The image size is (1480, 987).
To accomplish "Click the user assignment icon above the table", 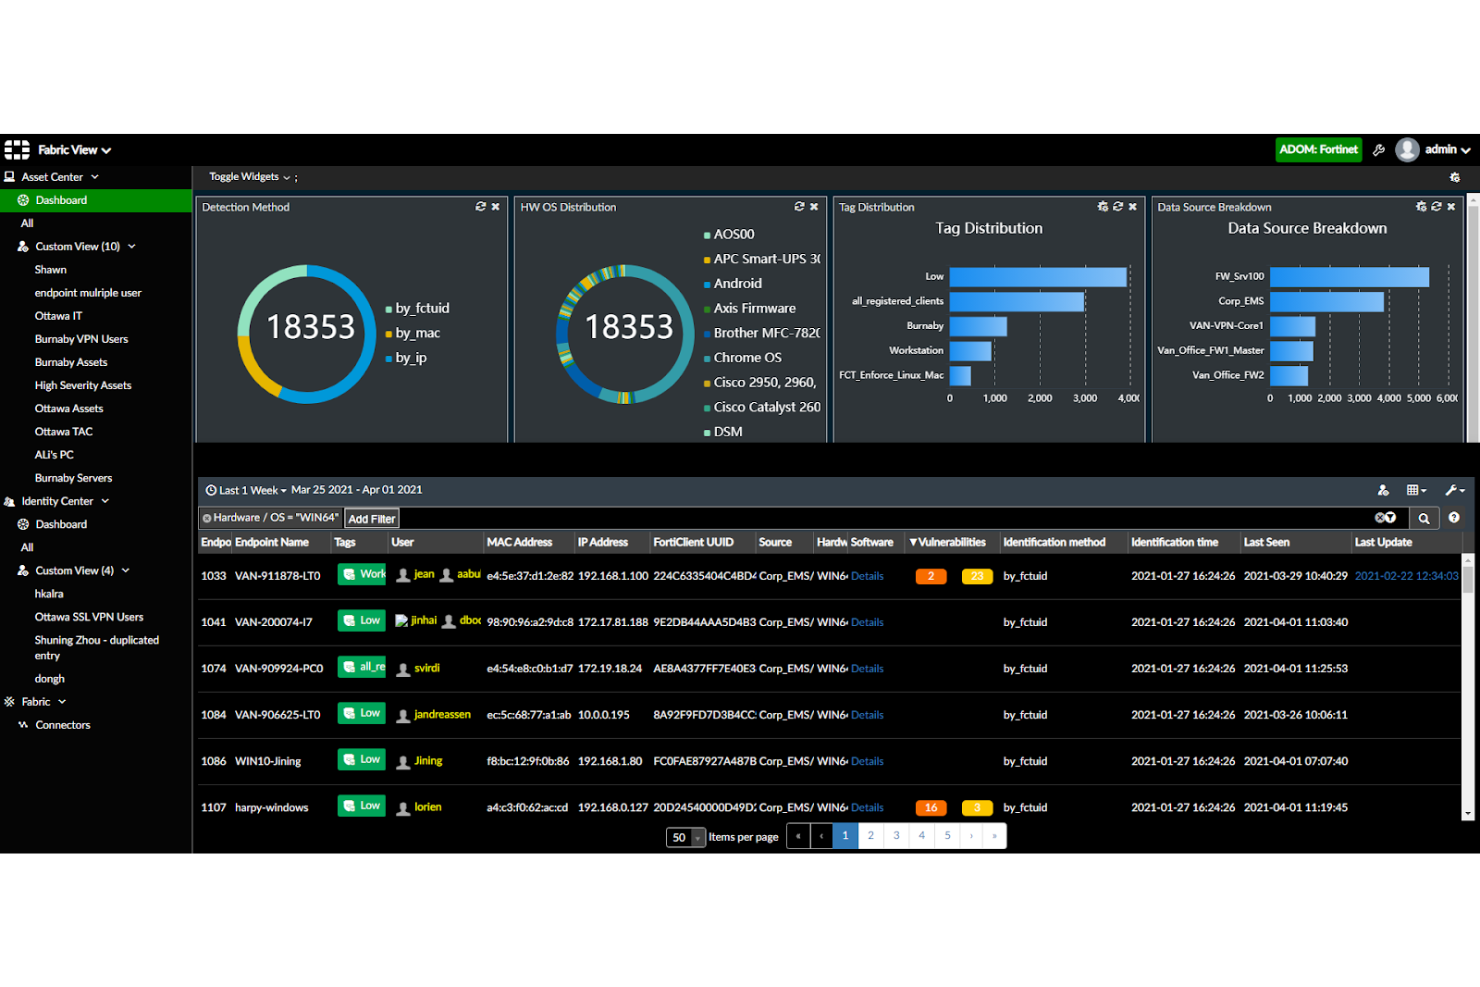I will click(x=1384, y=490).
